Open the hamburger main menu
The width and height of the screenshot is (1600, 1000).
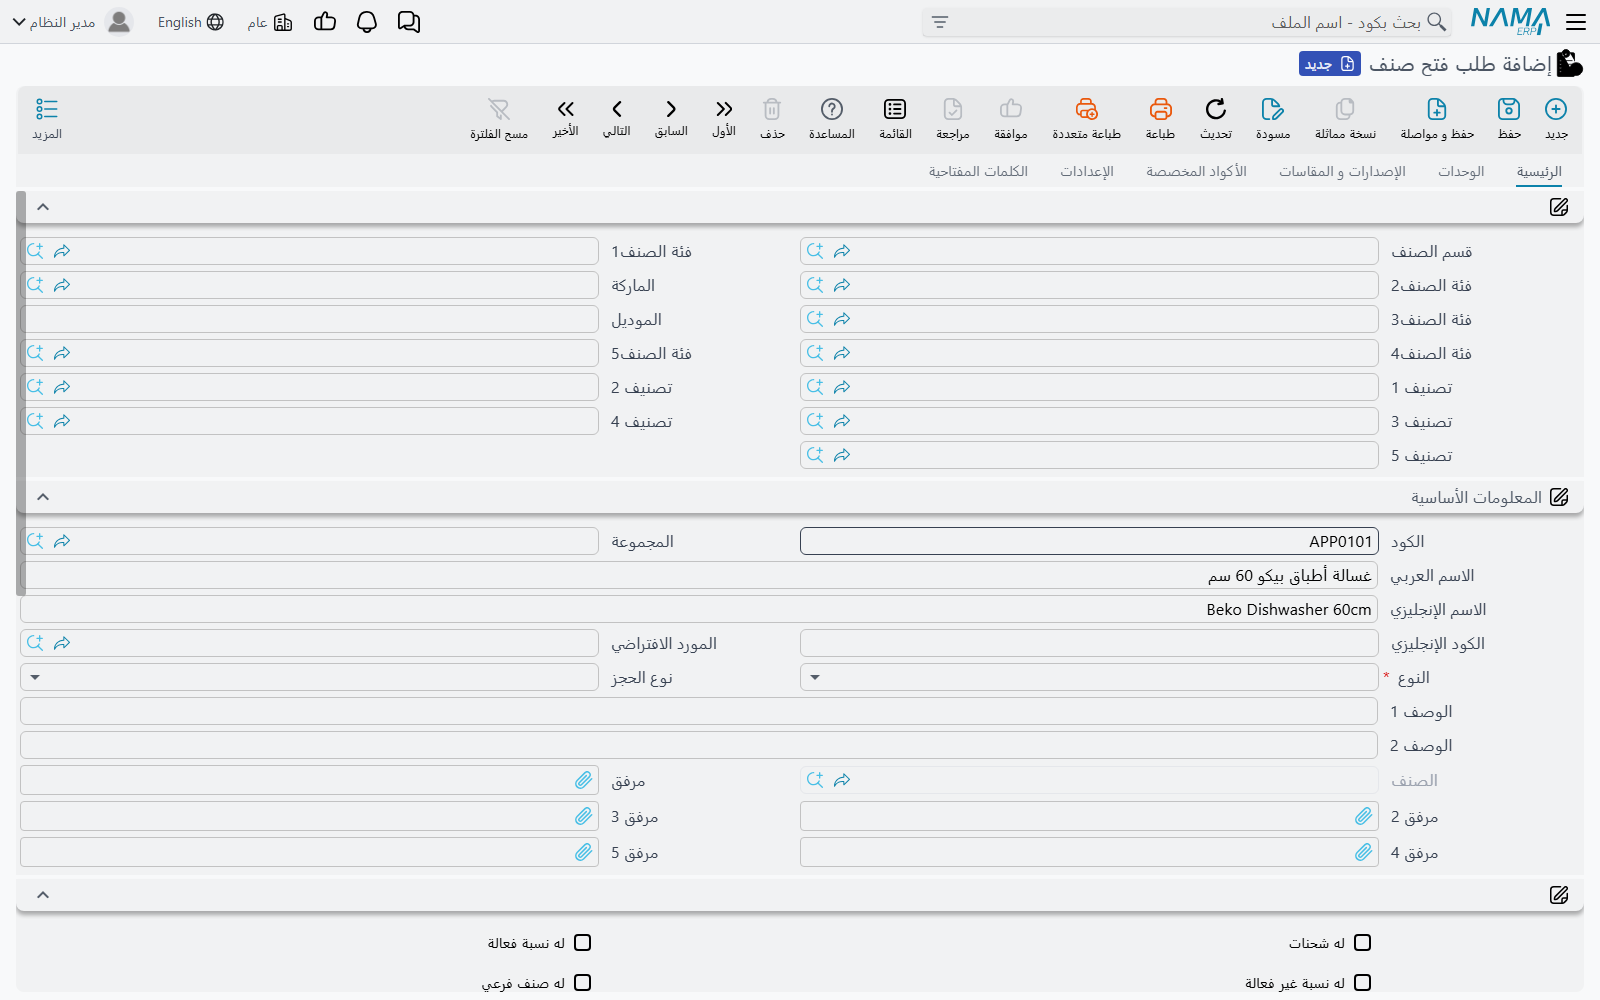[x=1576, y=22]
